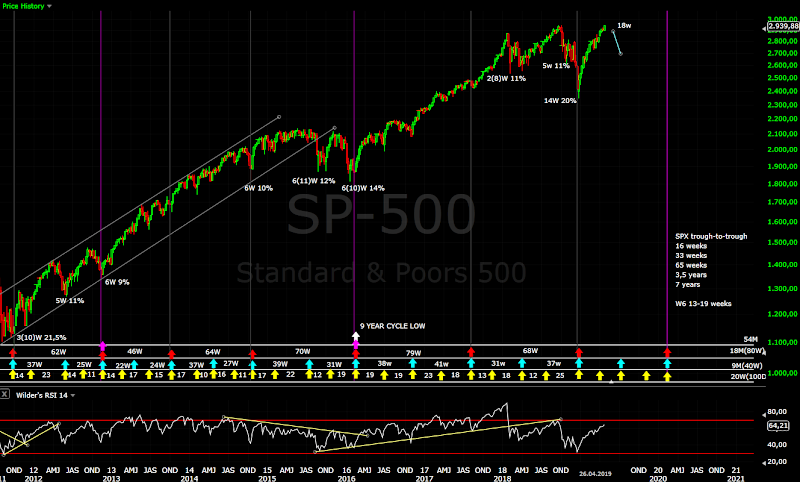Screen dimensions: 800x482
Task: Select the 33 weeks note line
Action: tap(691, 256)
